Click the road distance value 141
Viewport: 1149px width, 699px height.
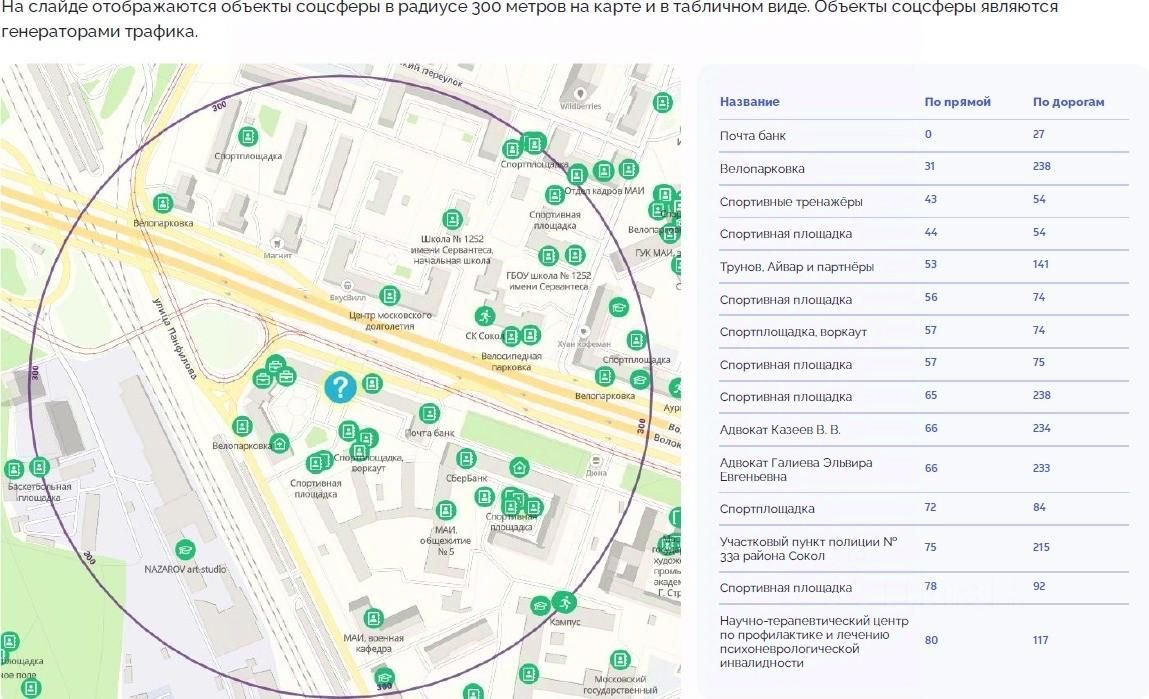[x=1041, y=265]
